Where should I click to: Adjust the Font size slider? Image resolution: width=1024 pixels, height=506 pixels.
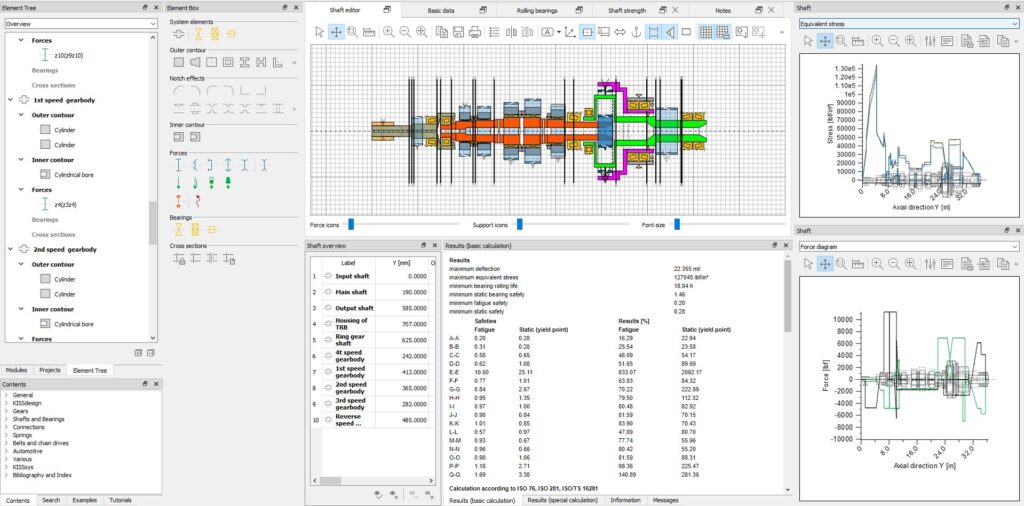(676, 225)
